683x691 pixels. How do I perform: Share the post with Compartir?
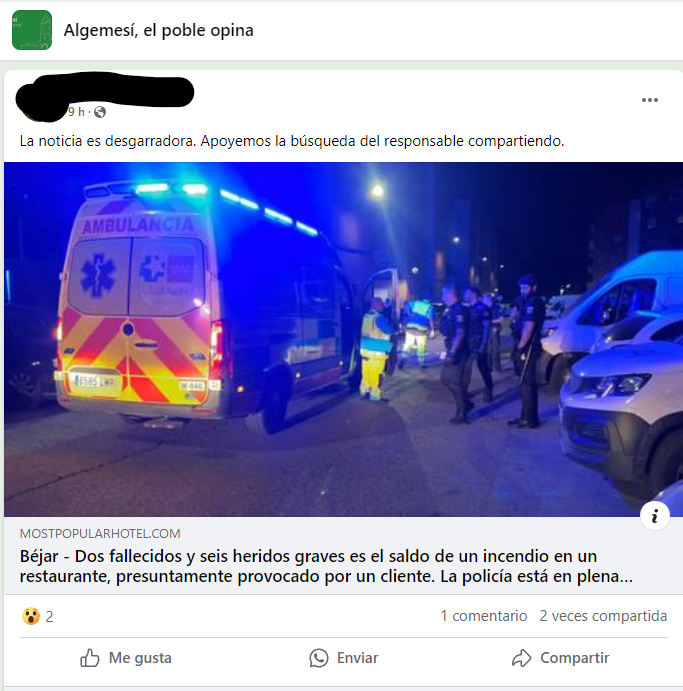tap(561, 658)
